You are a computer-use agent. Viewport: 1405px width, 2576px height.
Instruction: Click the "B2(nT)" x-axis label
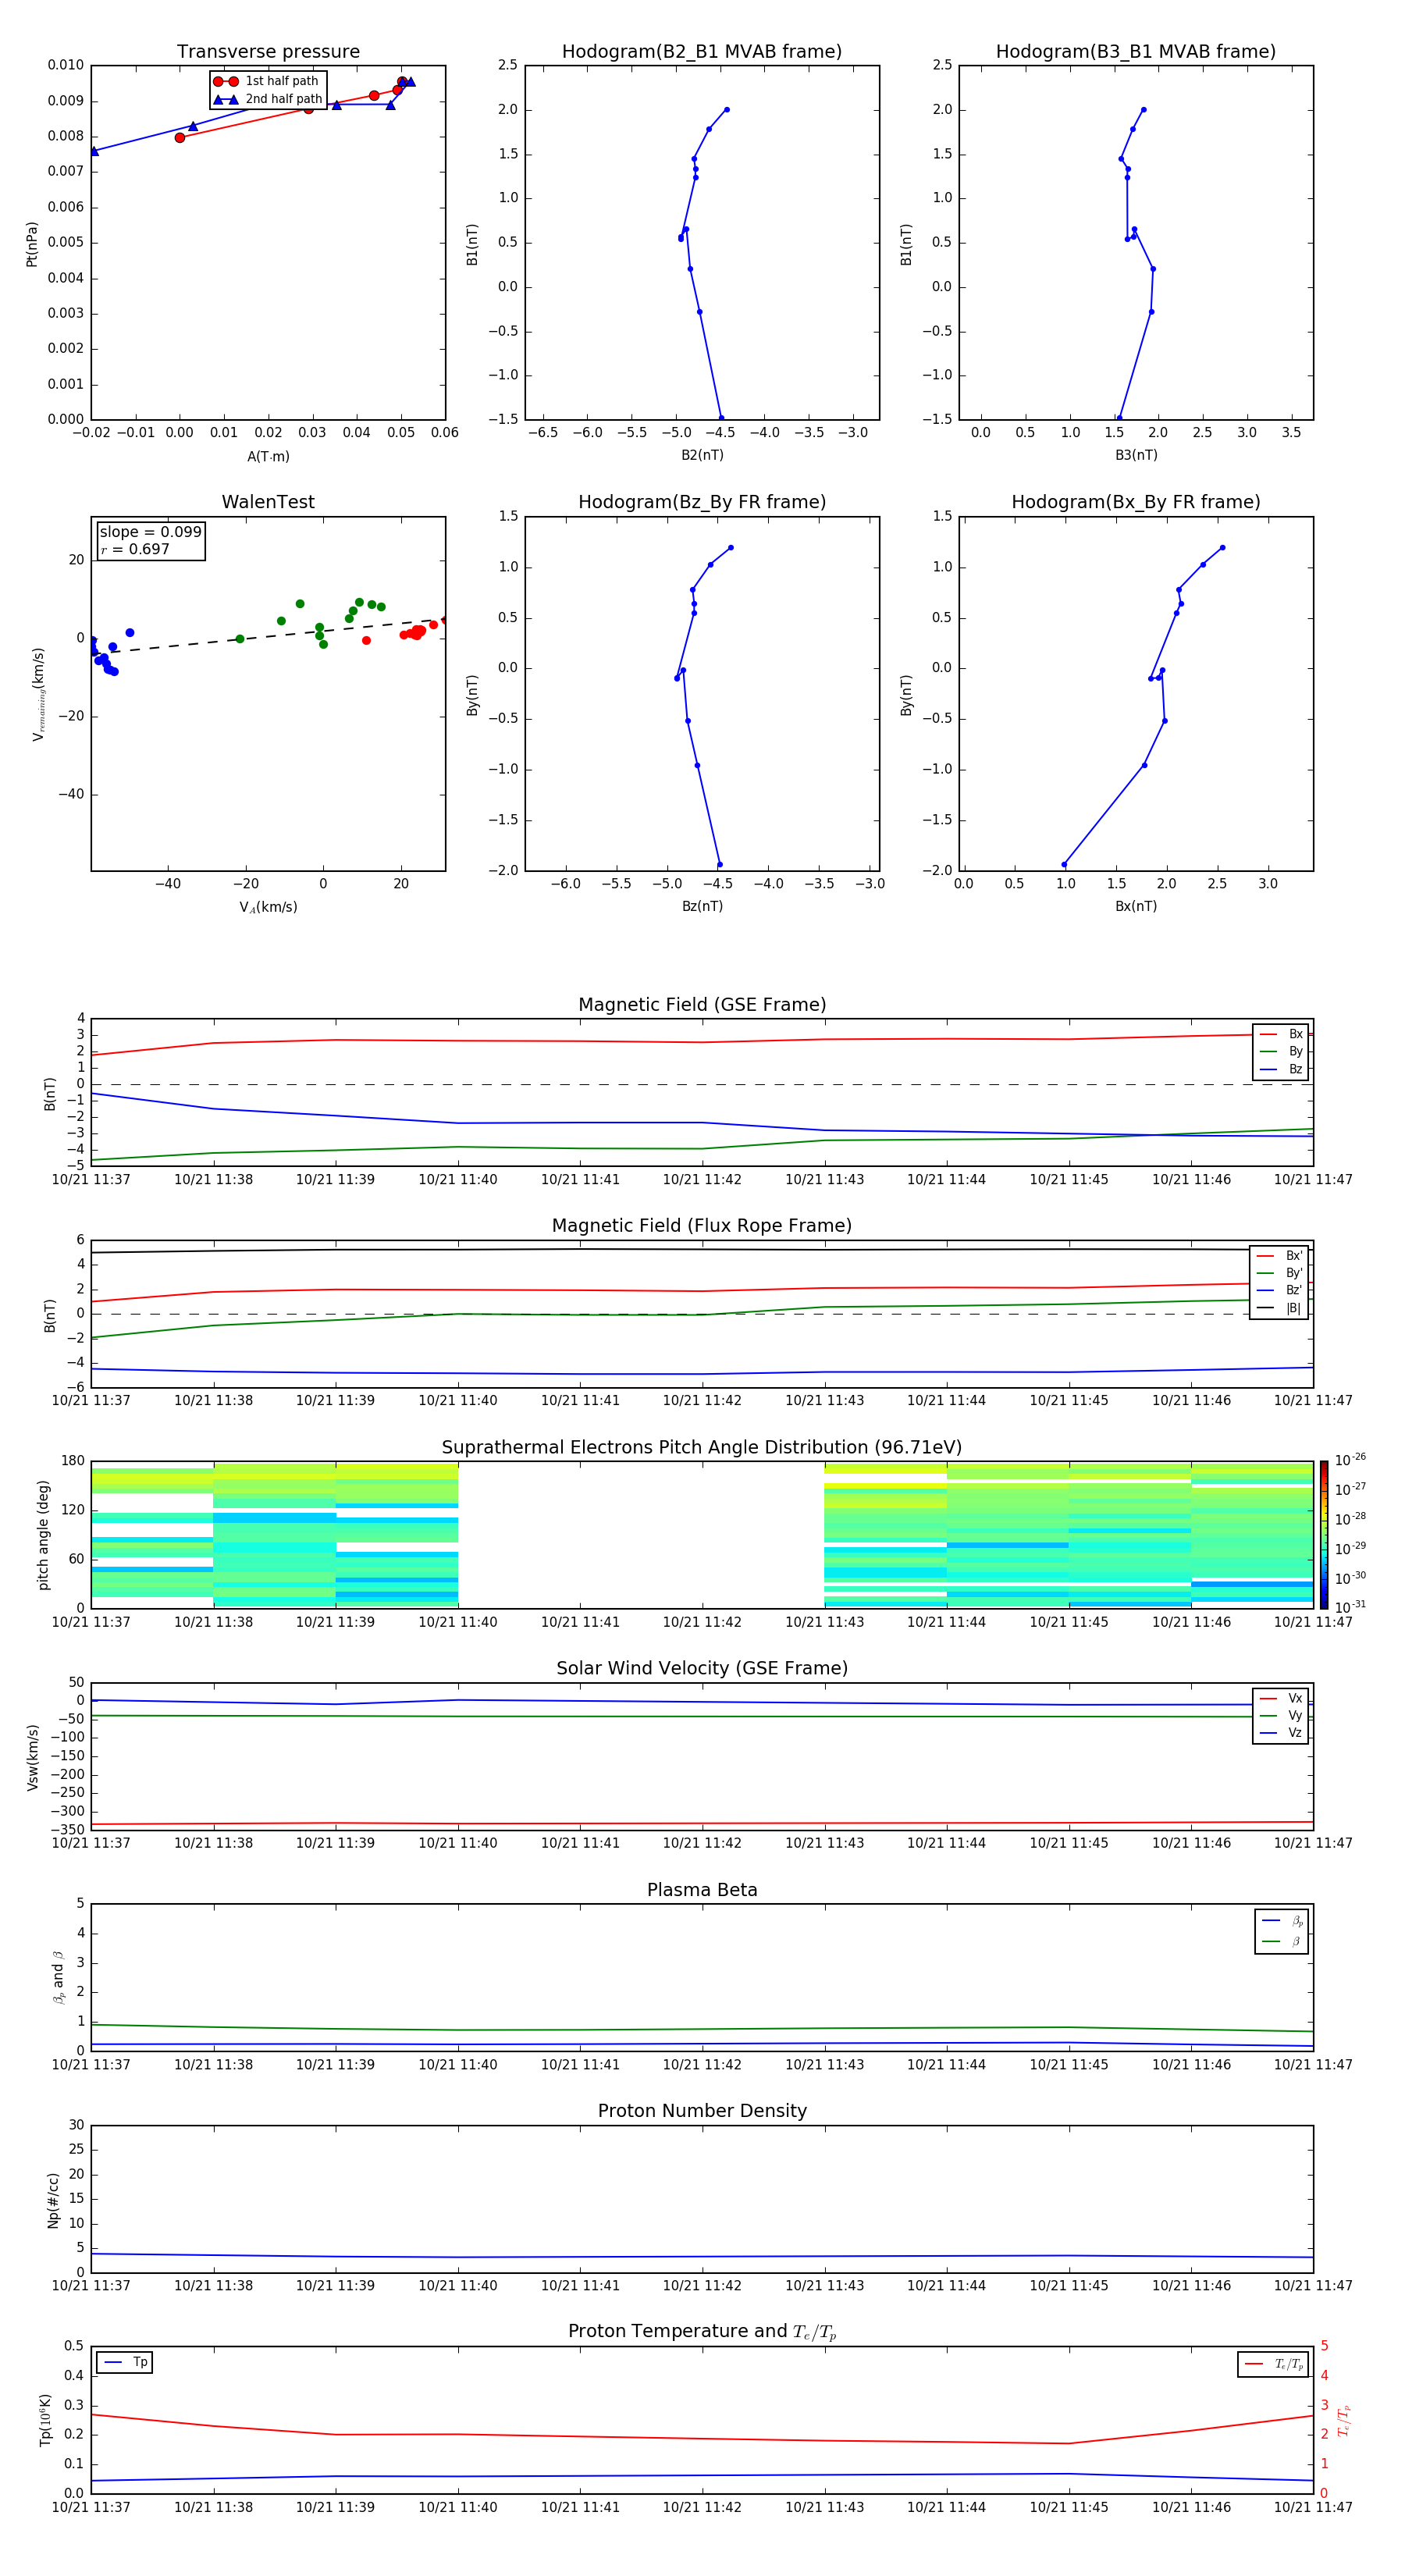coord(702,455)
